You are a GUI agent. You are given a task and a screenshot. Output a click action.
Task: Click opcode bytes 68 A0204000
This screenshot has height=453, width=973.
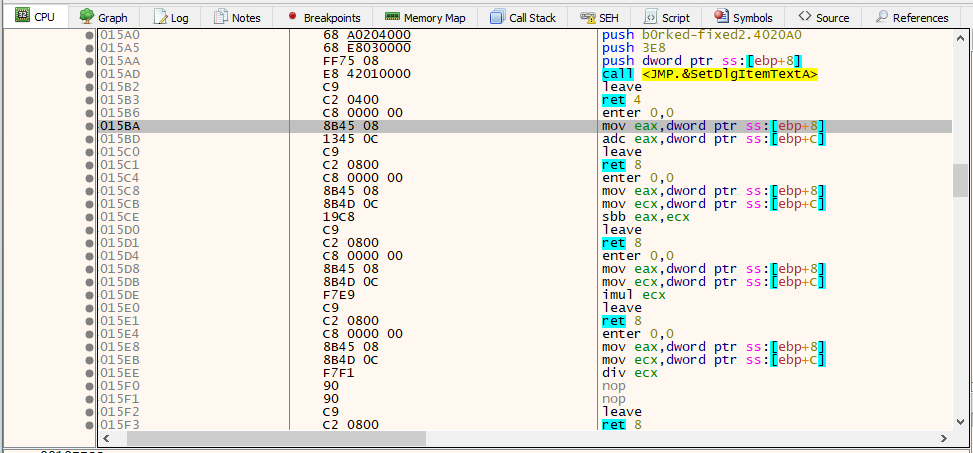pos(367,35)
